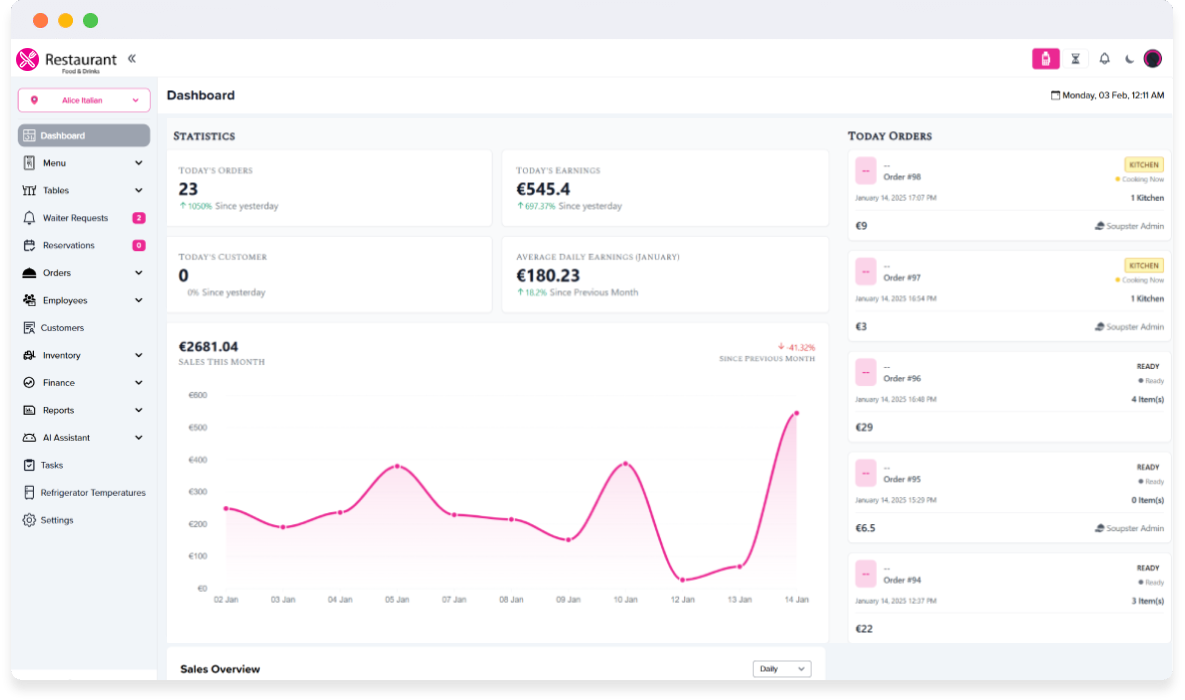Click the Reservations count badge

(139, 245)
